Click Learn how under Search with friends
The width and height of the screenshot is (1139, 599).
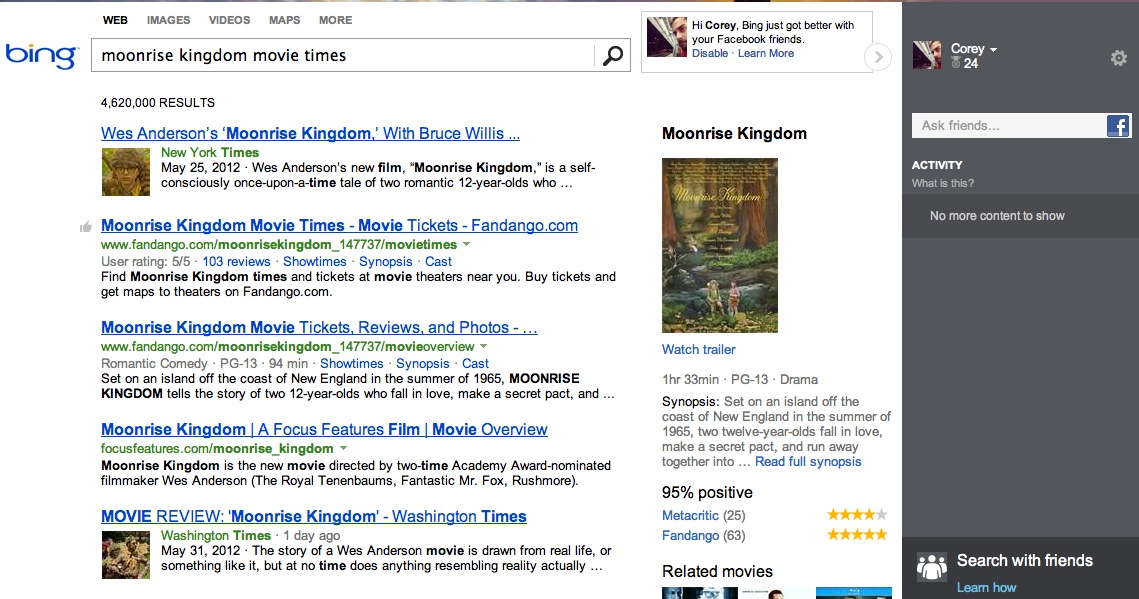click(986, 587)
